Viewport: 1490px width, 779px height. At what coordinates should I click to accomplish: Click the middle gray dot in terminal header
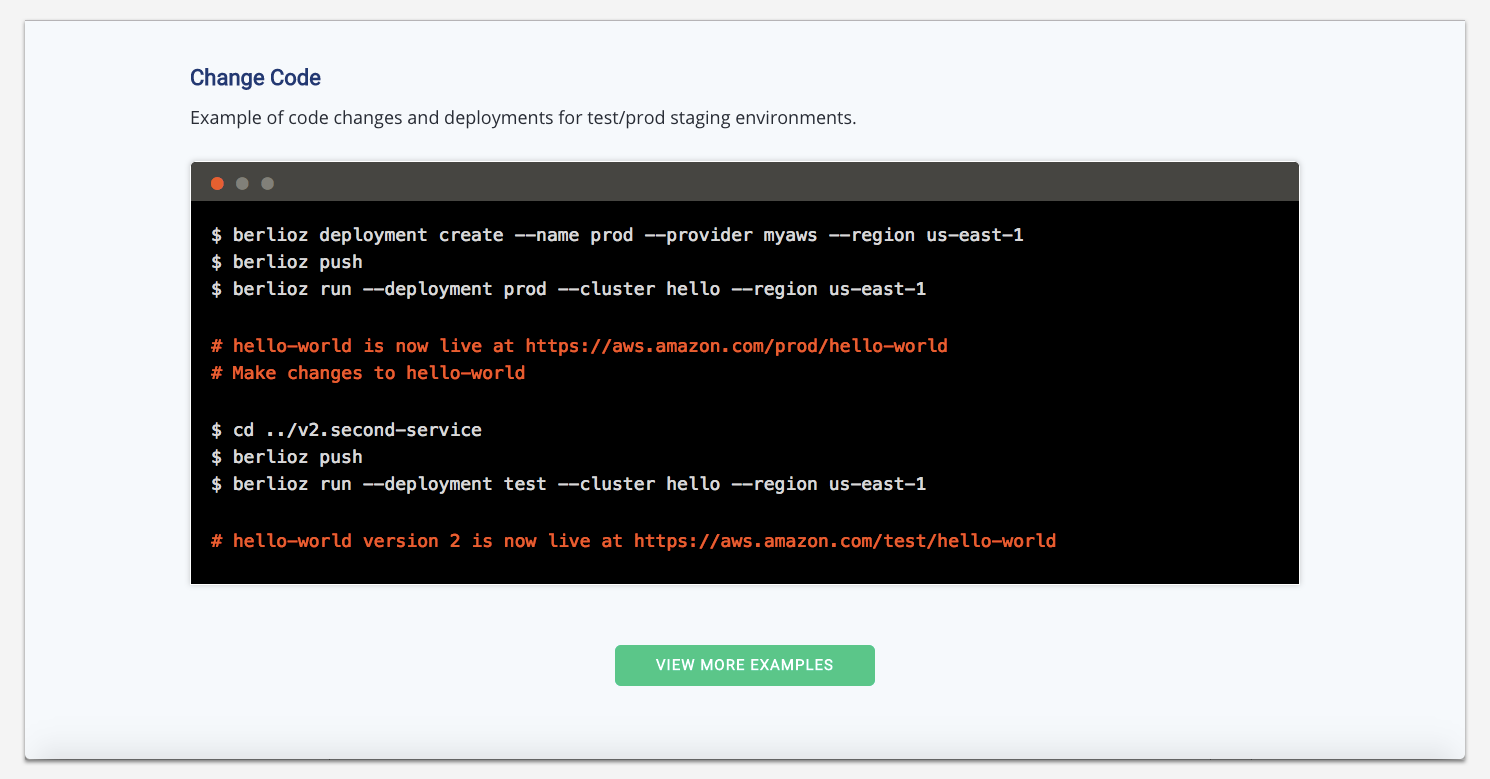tap(242, 183)
